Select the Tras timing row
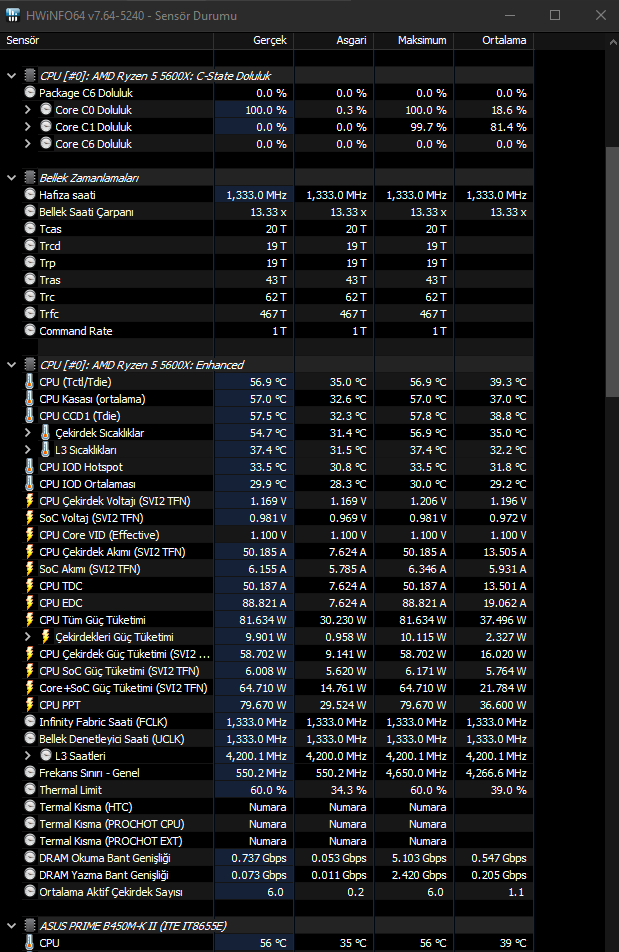The width and height of the screenshot is (619, 952). tap(267, 279)
